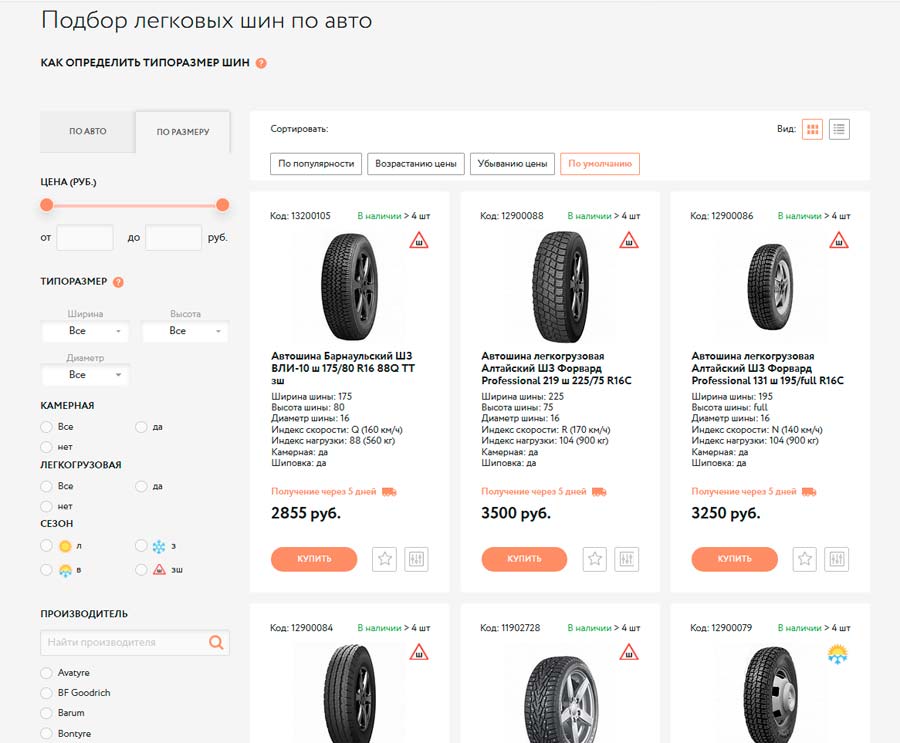Check the Bontyre manufacturer checkbox
The width and height of the screenshot is (900, 743).
click(46, 734)
